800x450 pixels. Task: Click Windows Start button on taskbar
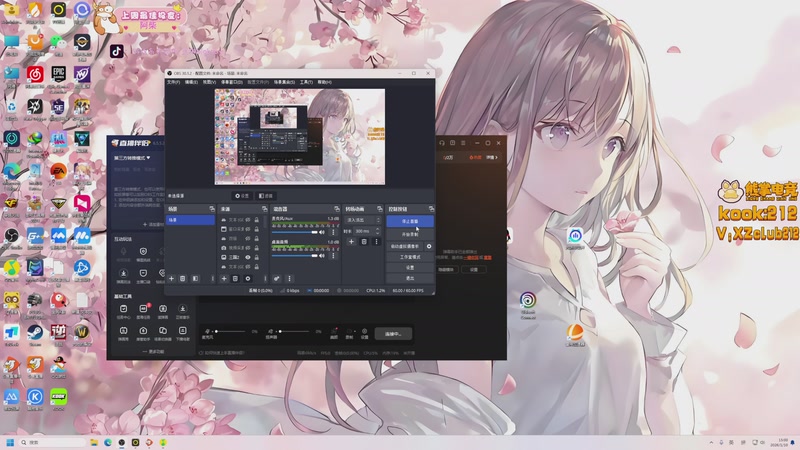coord(10,442)
